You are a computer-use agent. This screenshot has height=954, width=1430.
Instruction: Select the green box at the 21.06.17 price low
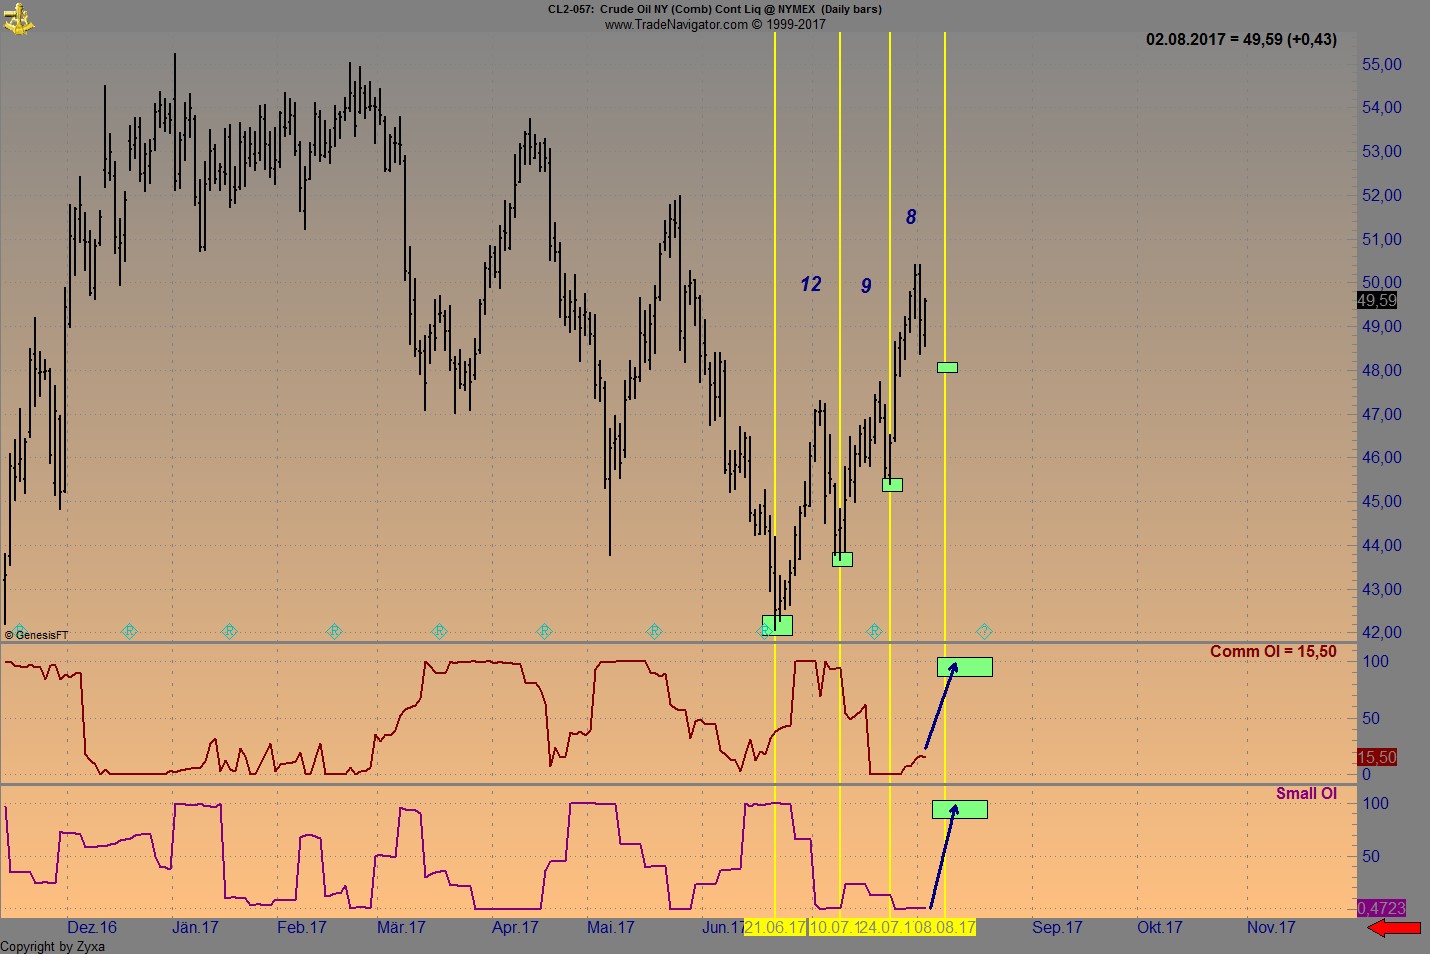(x=777, y=626)
